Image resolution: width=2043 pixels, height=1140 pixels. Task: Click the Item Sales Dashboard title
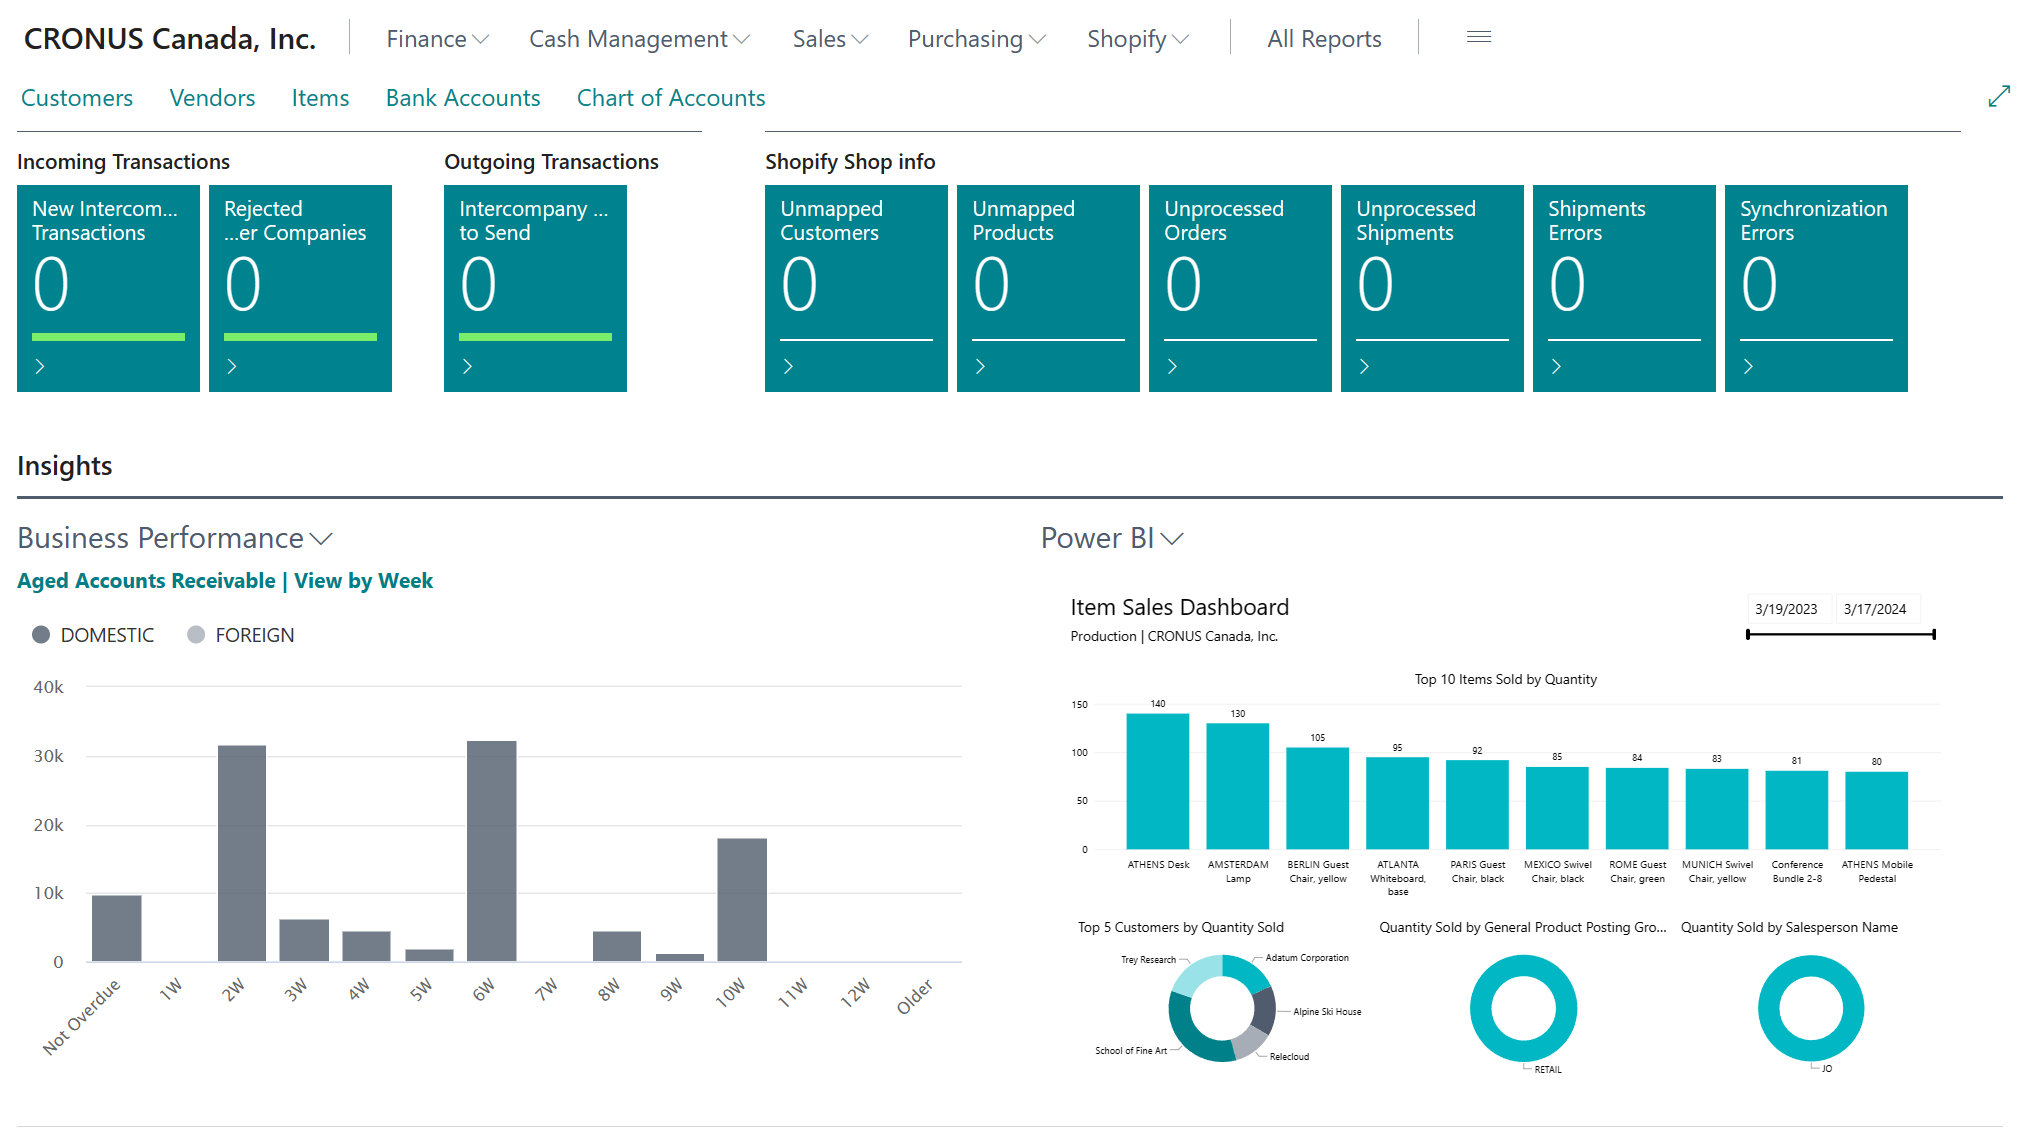pyautogui.click(x=1180, y=607)
